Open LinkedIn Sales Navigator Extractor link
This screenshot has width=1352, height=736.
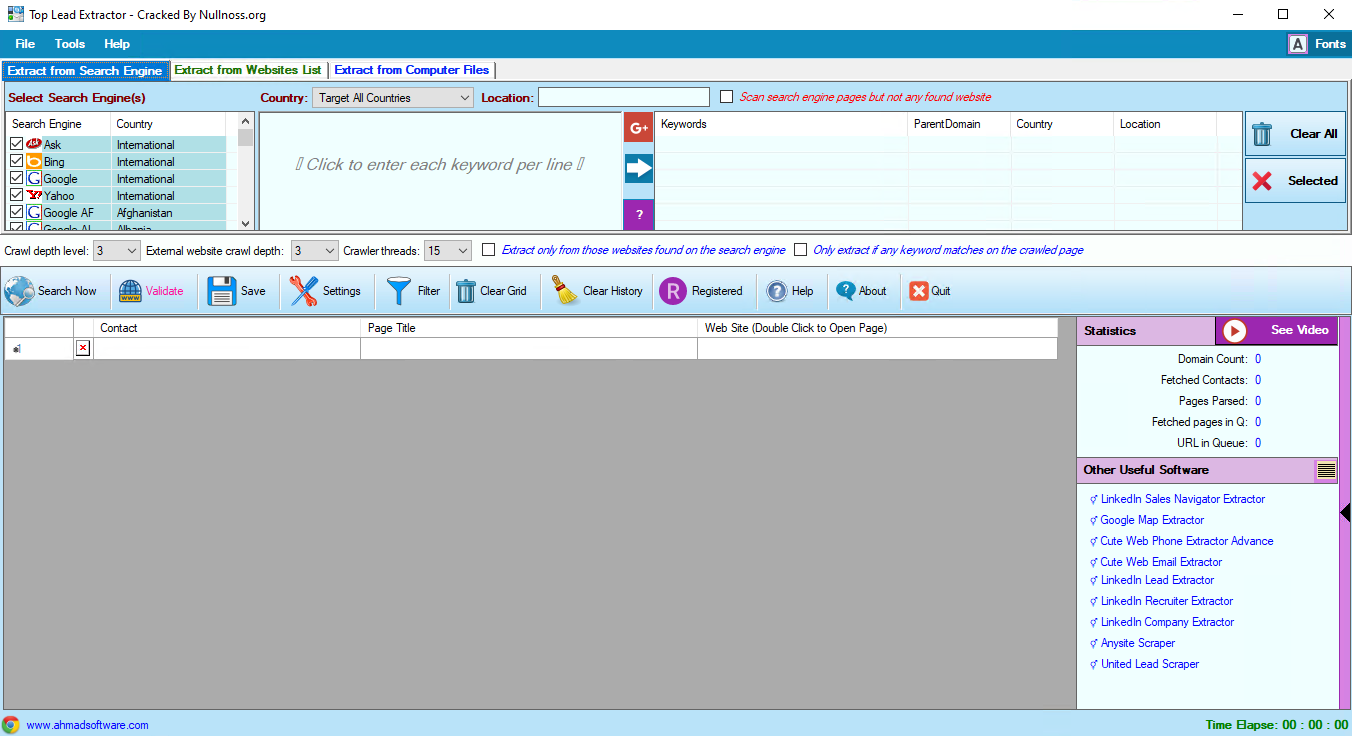1183,499
